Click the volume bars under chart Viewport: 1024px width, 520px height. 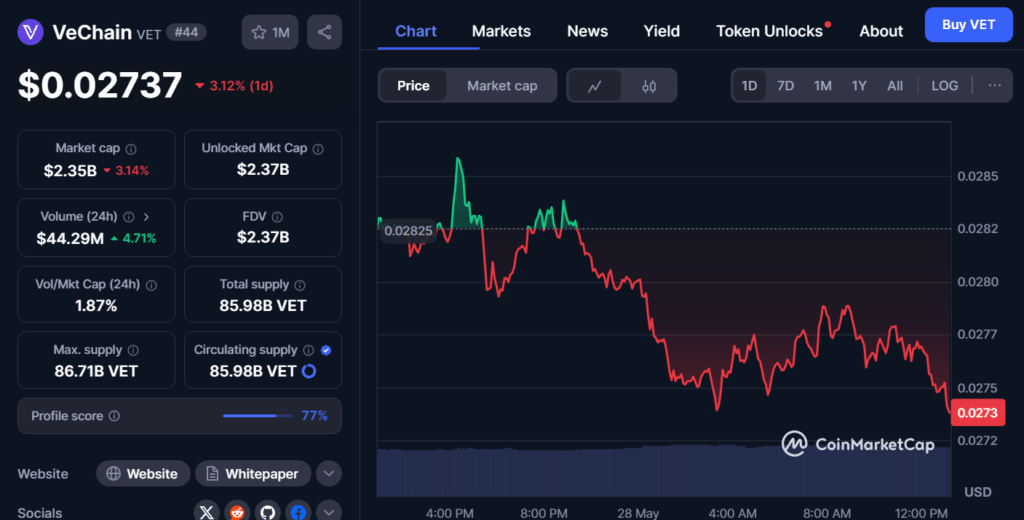(664, 470)
